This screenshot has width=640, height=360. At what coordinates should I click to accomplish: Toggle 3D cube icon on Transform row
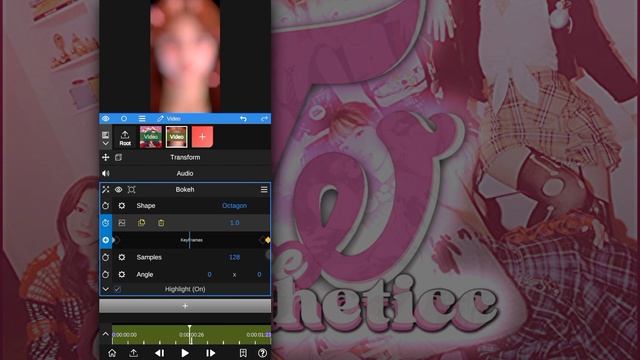(118, 157)
